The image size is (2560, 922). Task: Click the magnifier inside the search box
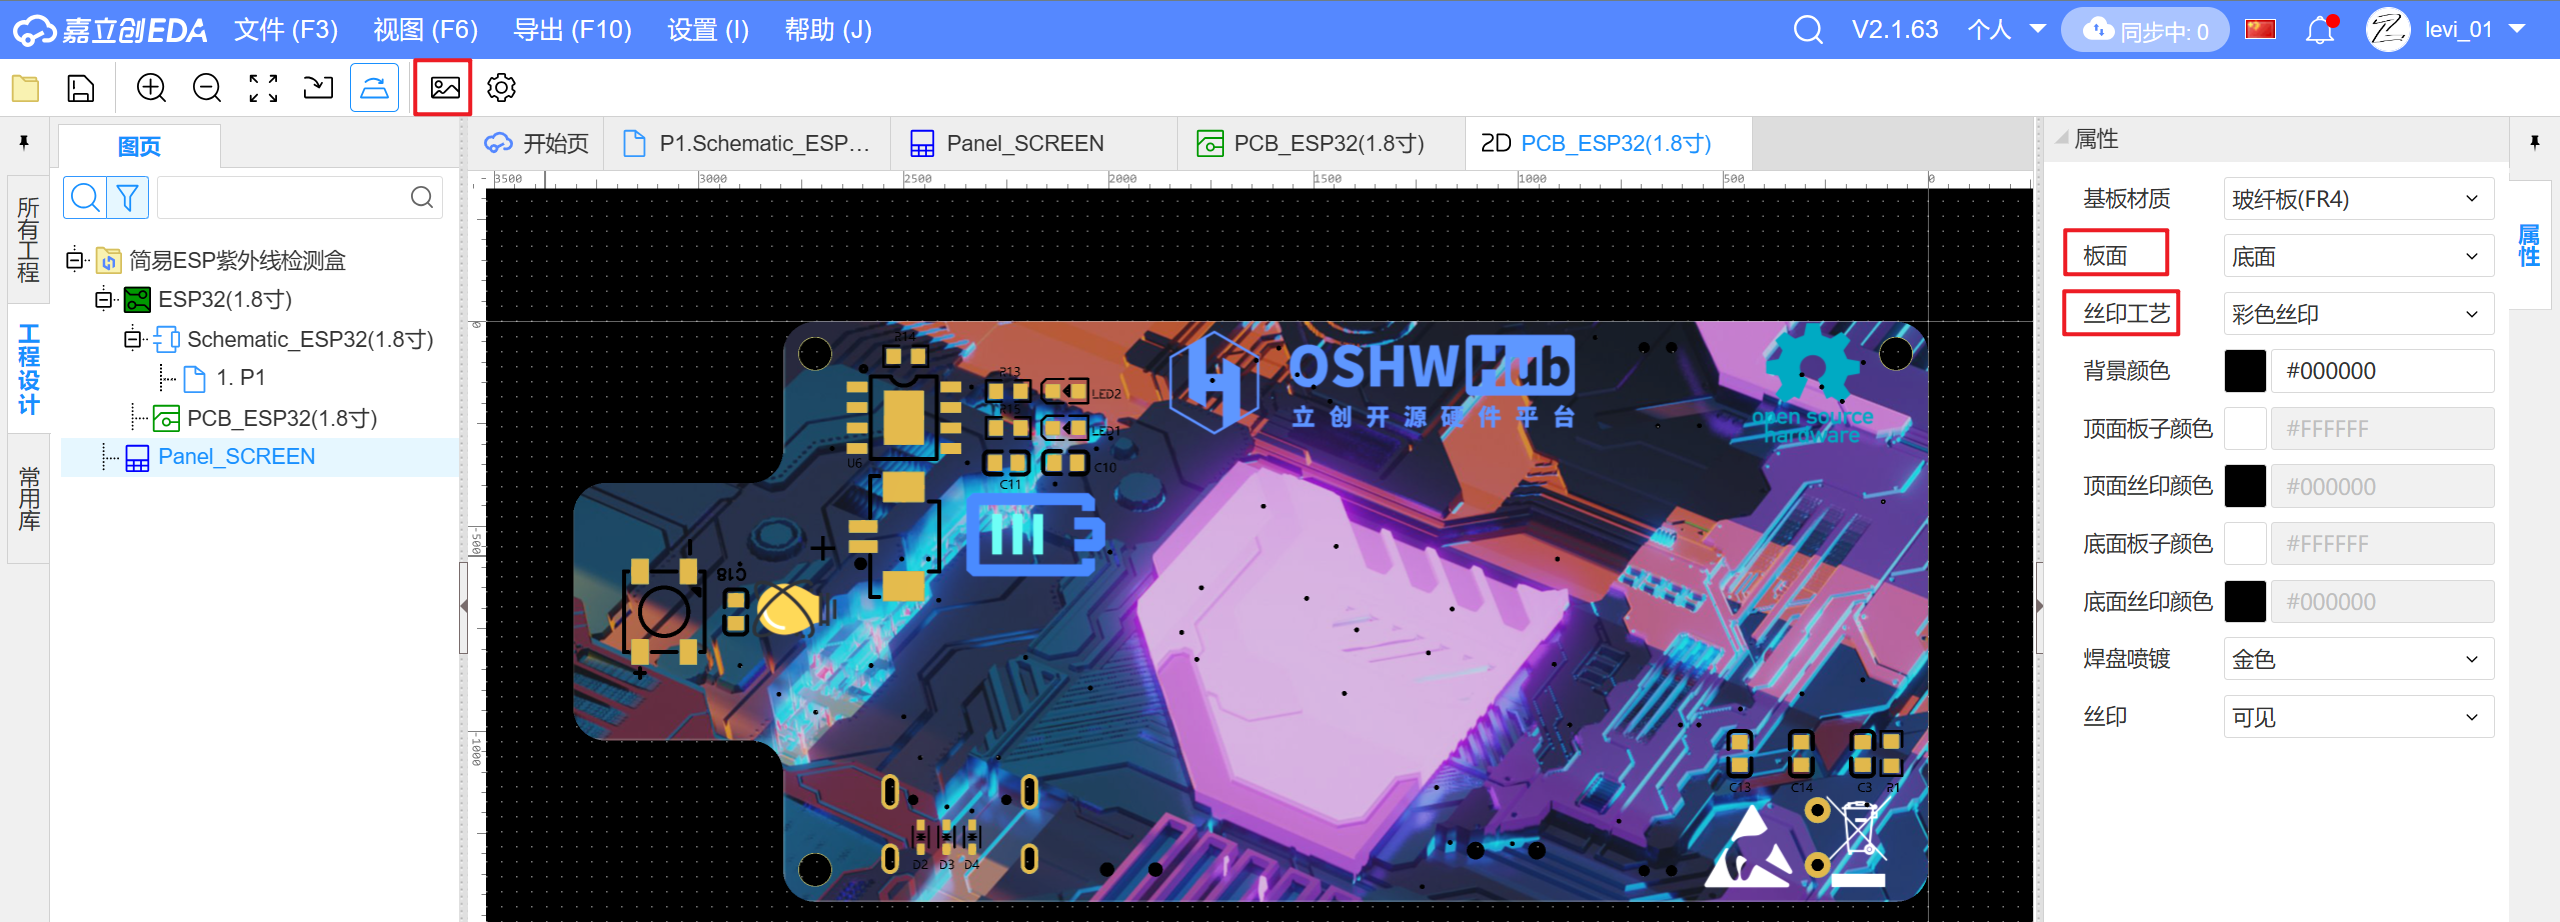pos(422,198)
